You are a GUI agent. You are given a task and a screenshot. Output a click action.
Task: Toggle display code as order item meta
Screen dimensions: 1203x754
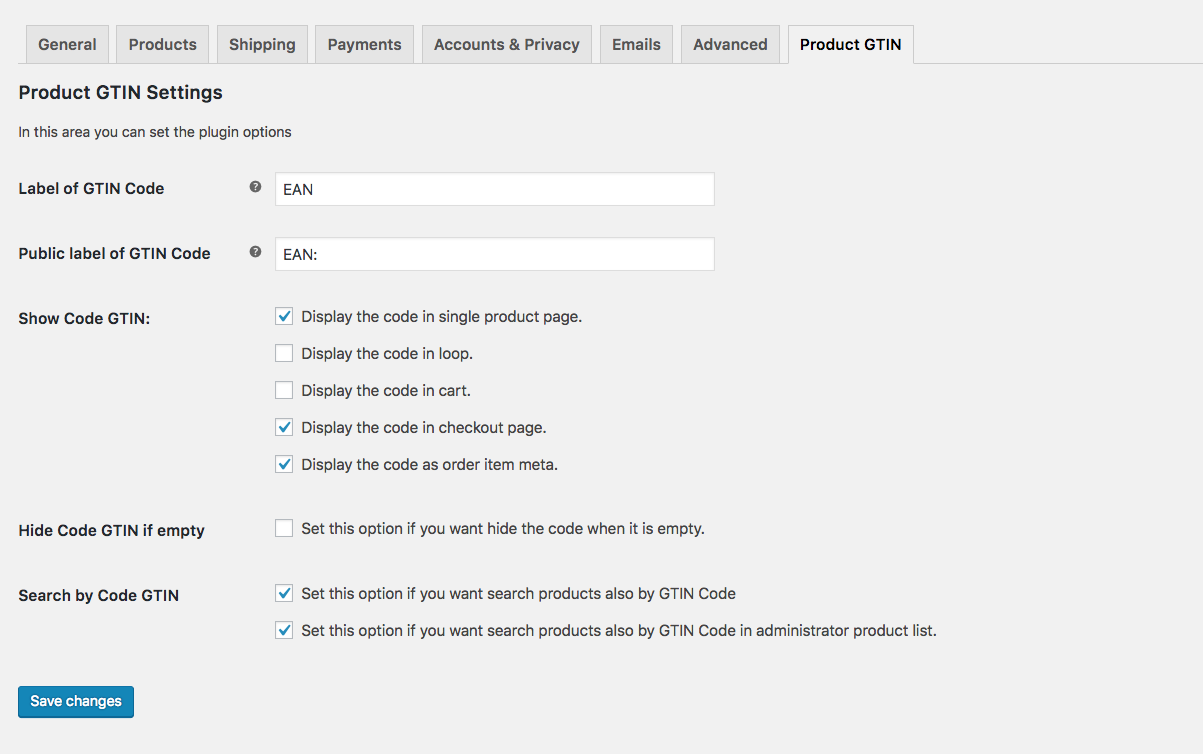(284, 465)
